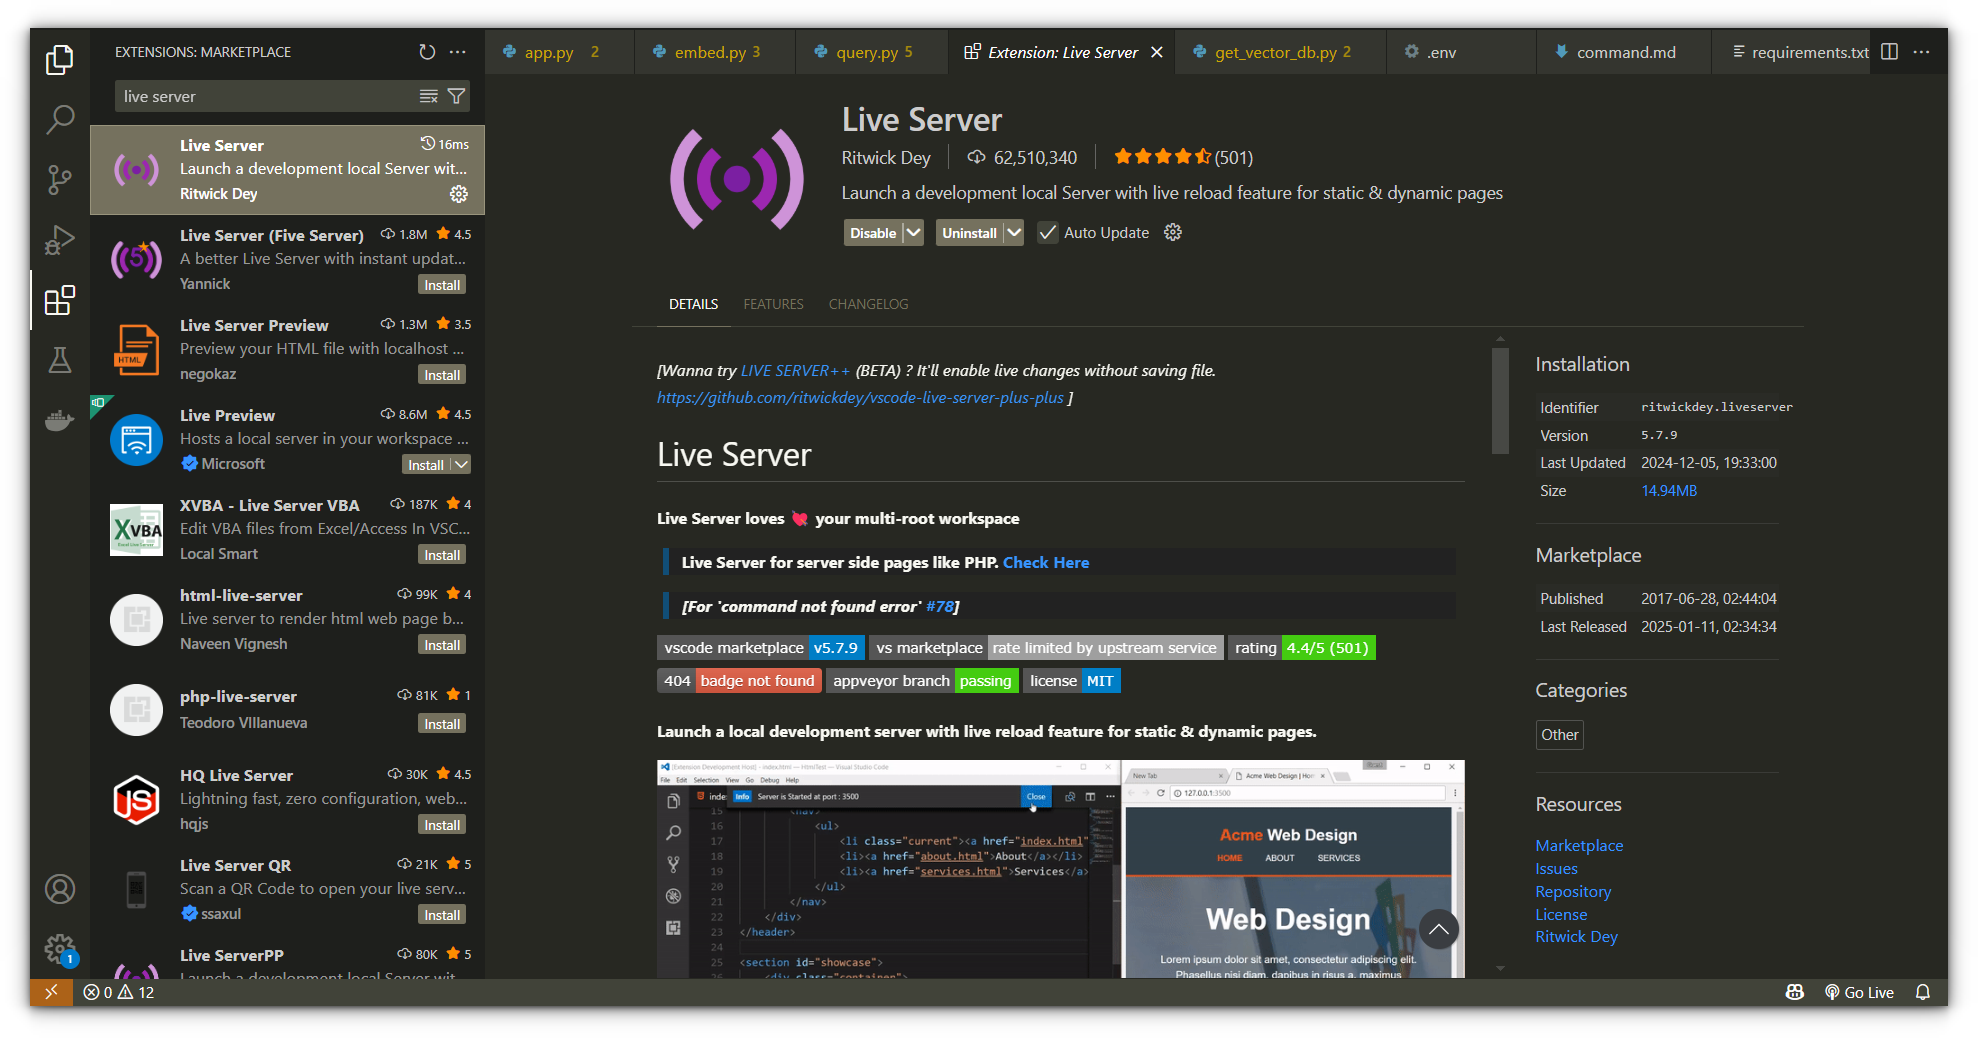Open the Accounts icon in activity bar
Viewport: 1978px width, 1038px height.
[60, 888]
